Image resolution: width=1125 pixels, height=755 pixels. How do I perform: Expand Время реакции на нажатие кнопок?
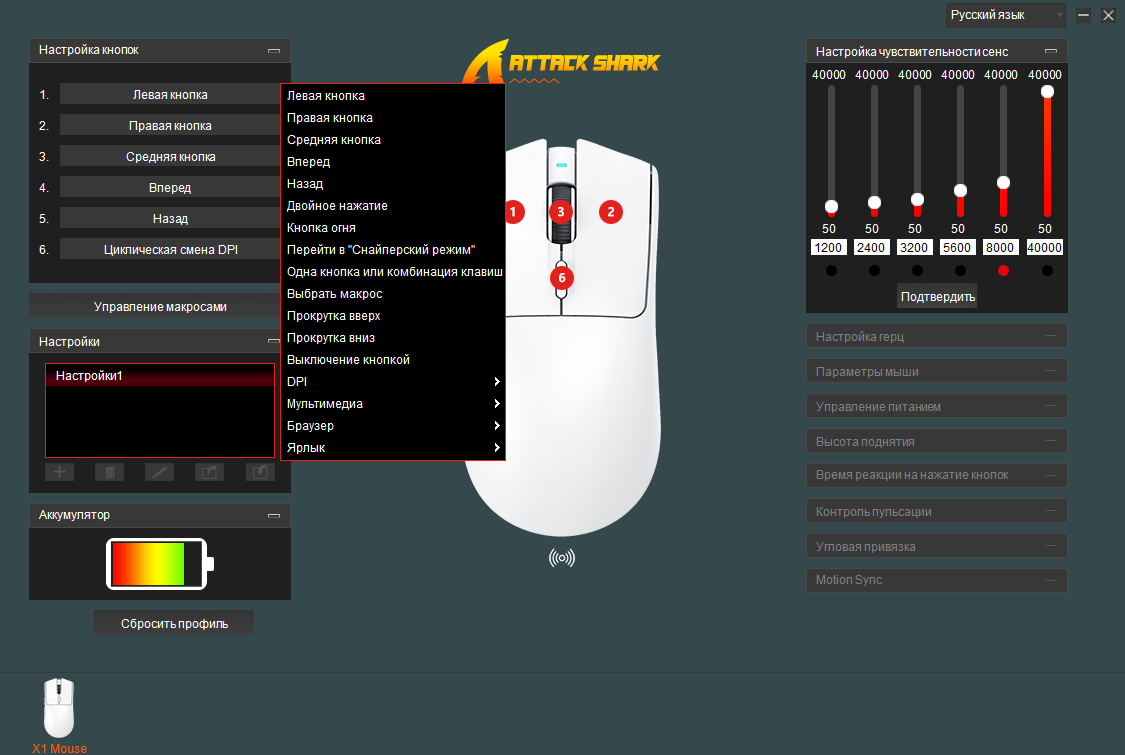(936, 475)
